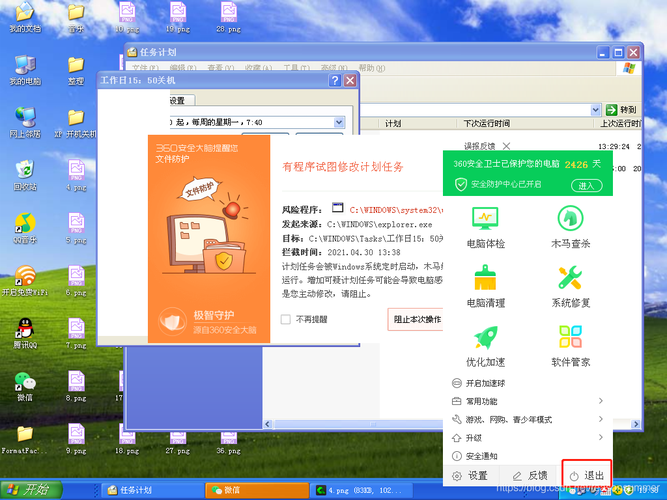Click 开启加速球 entry
Screen dimensions: 667x500
pyautogui.click(x=479, y=383)
